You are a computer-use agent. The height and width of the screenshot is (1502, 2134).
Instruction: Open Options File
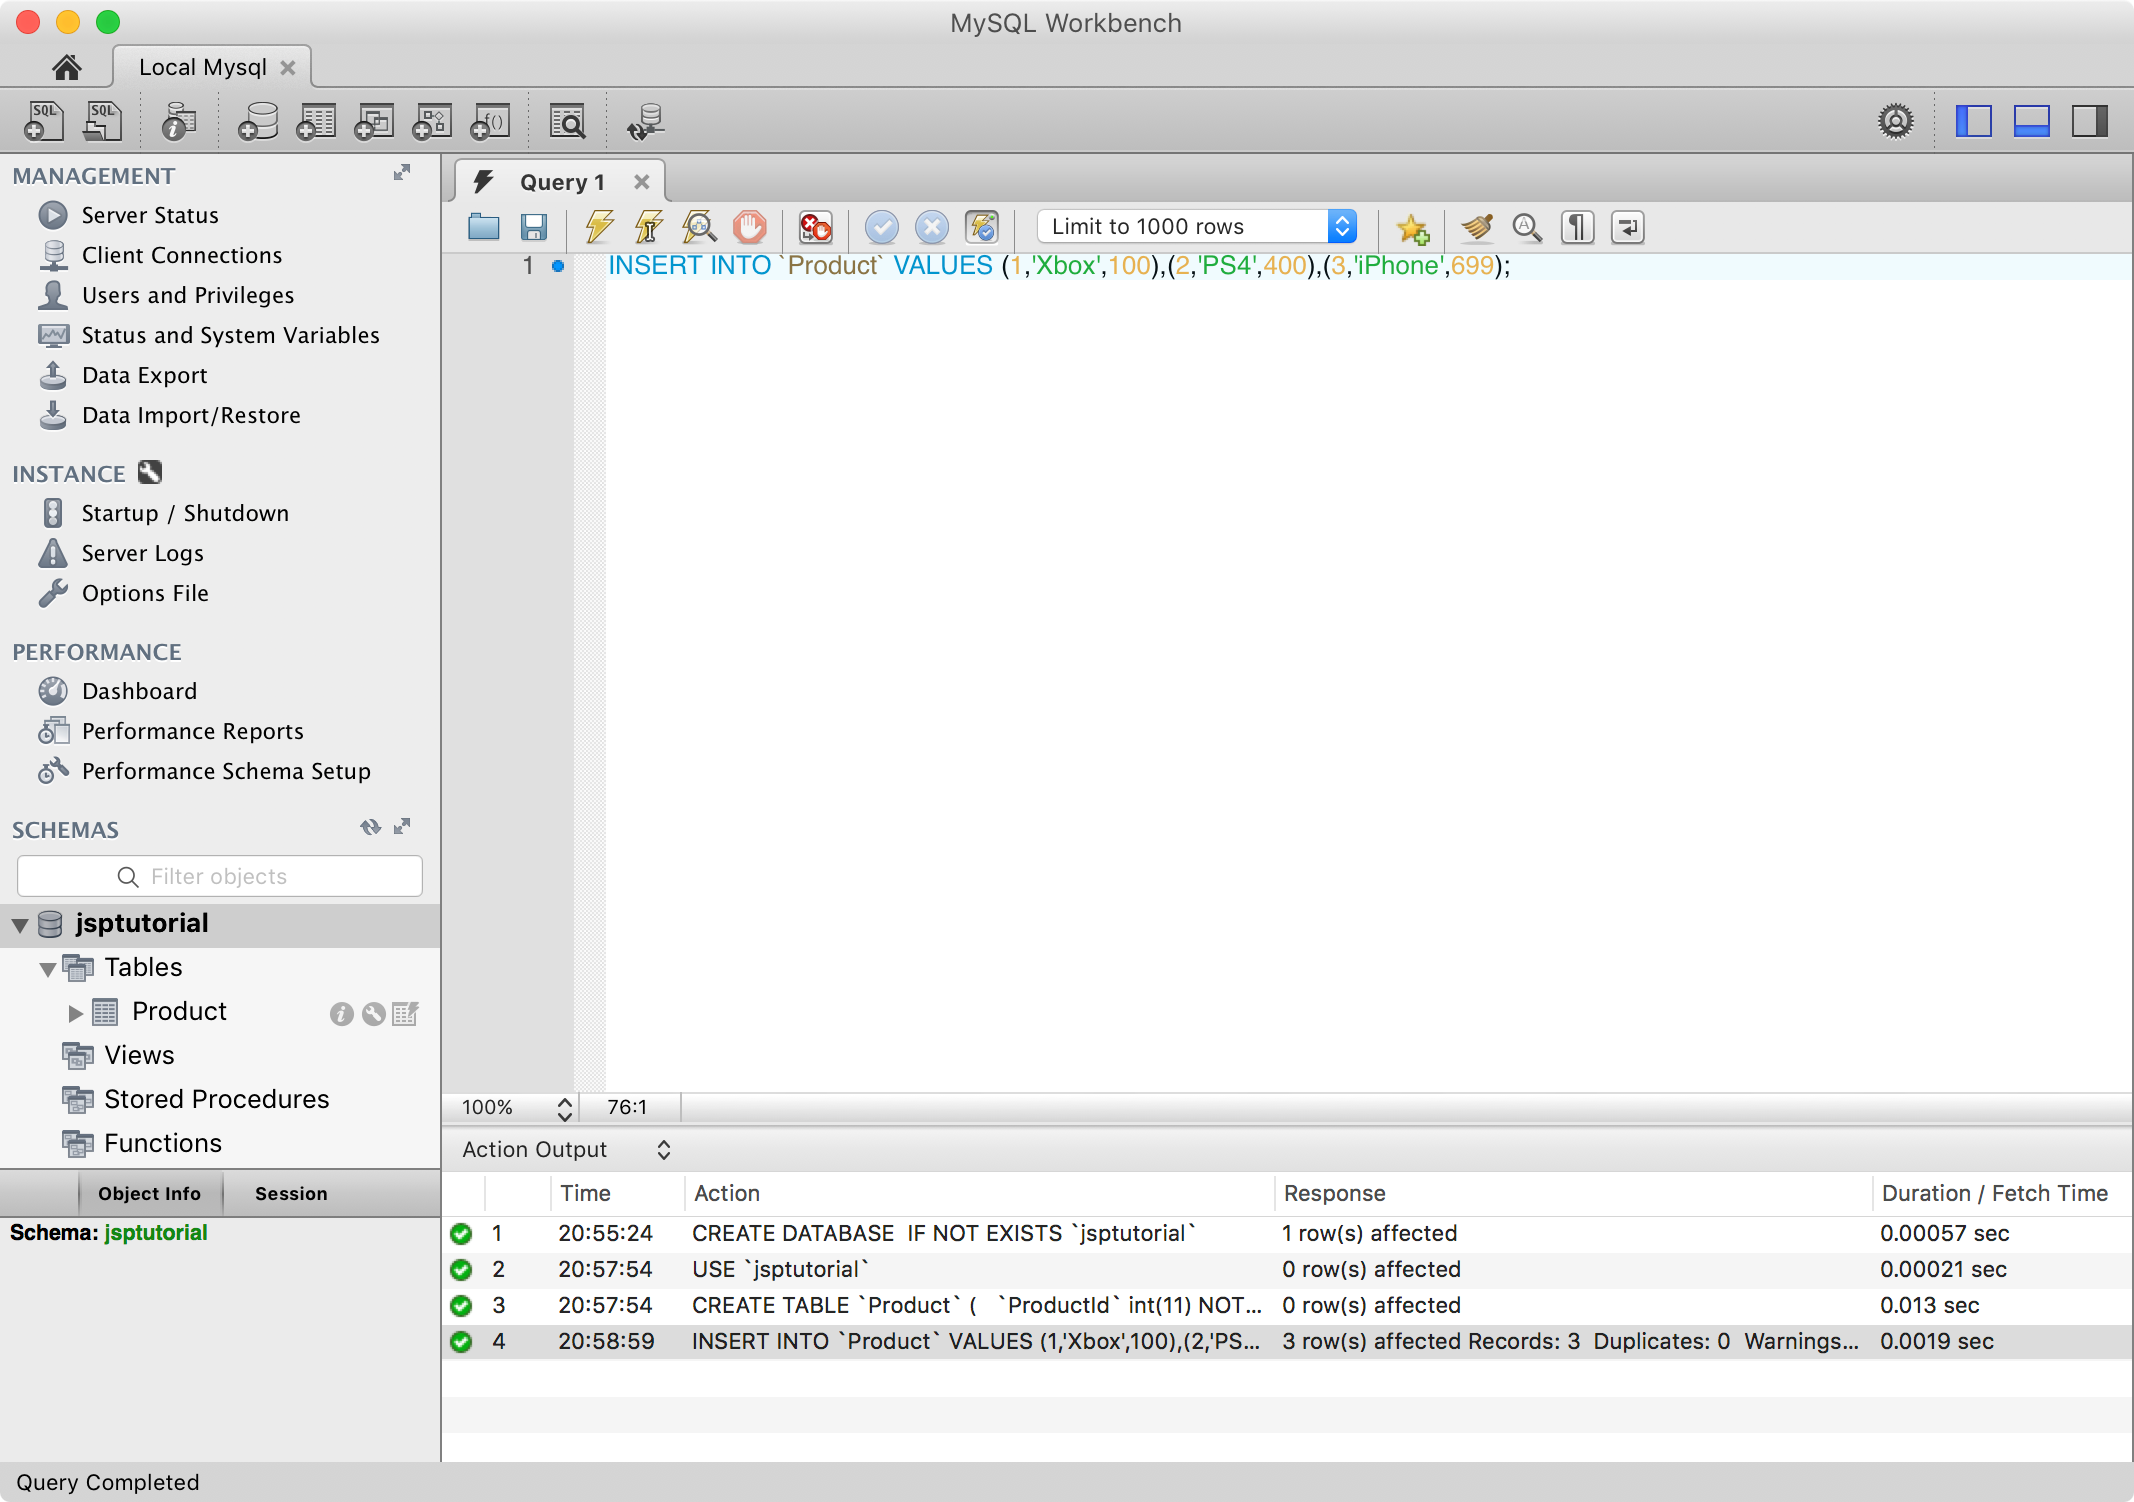(145, 593)
